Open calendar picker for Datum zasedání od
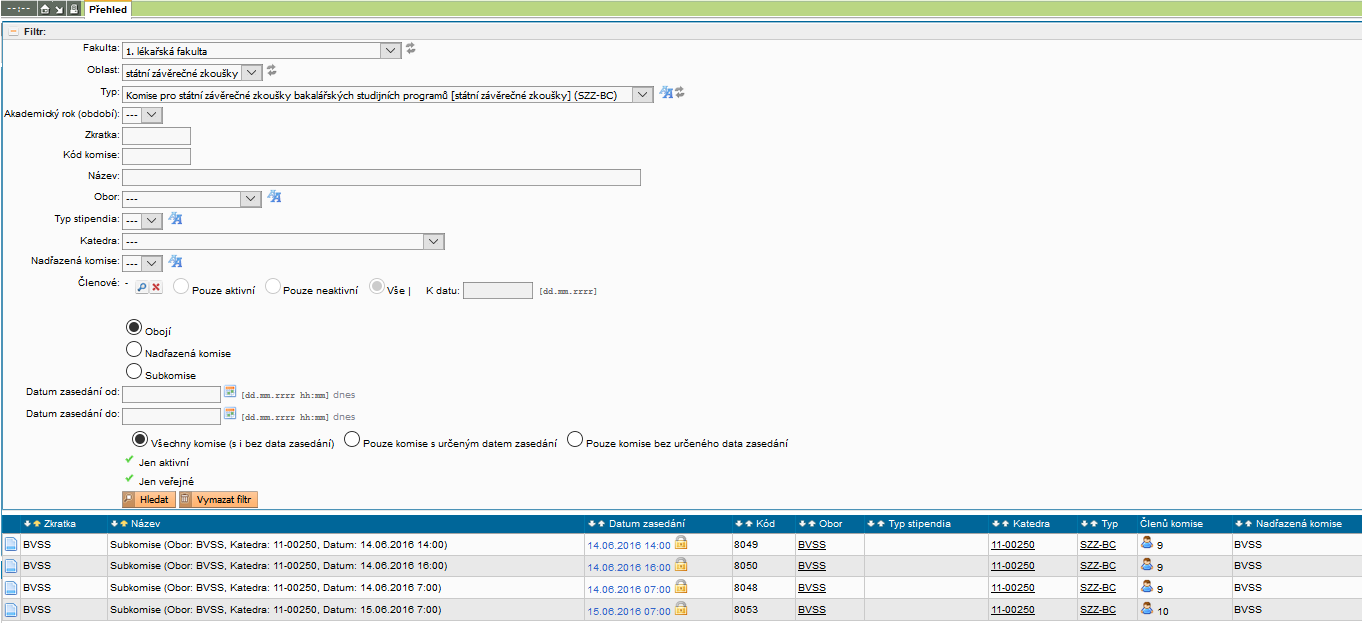This screenshot has height=623, width=1362. (x=230, y=391)
